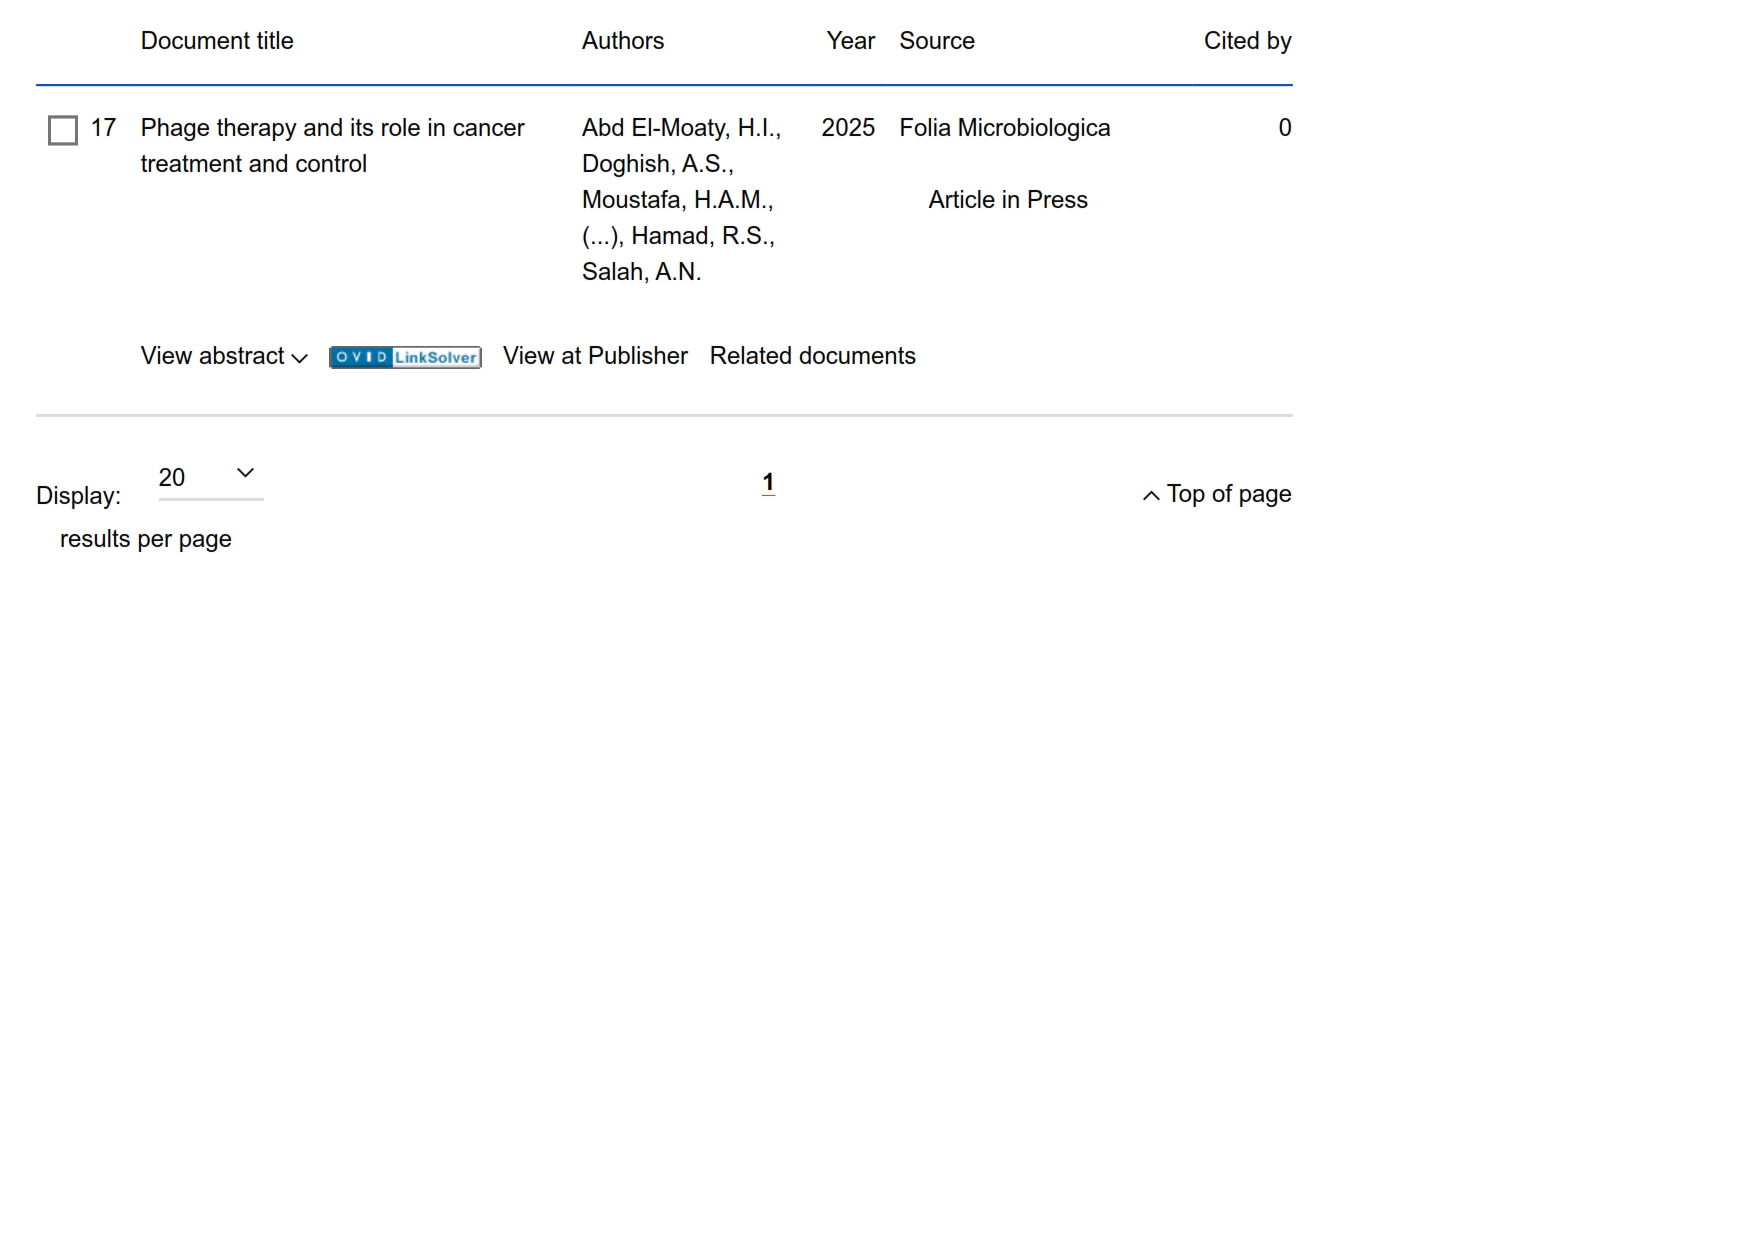The height and width of the screenshot is (1239, 1754).
Task: Tick the checkbox for result 17
Action: pos(63,130)
